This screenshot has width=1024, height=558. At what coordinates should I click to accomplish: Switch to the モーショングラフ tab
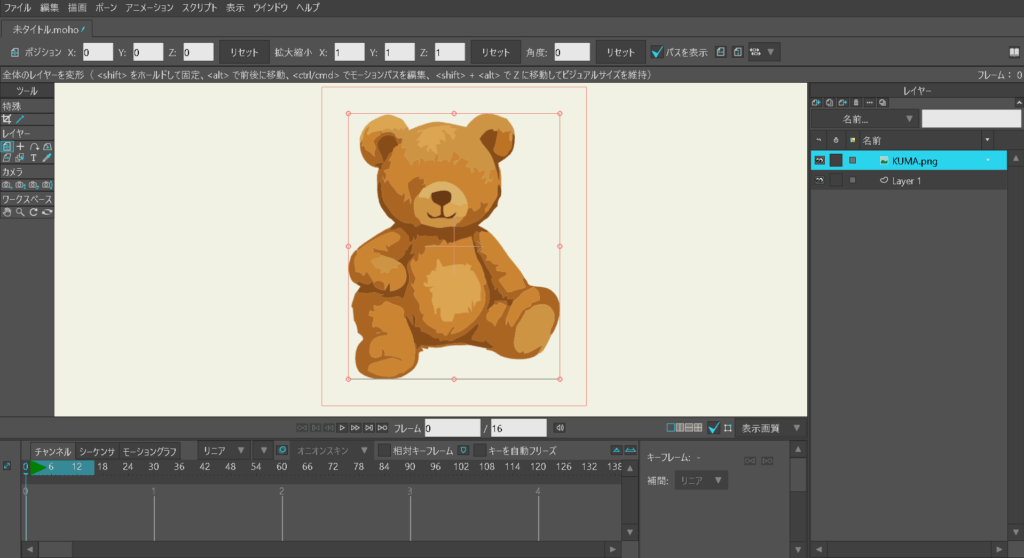click(149, 451)
